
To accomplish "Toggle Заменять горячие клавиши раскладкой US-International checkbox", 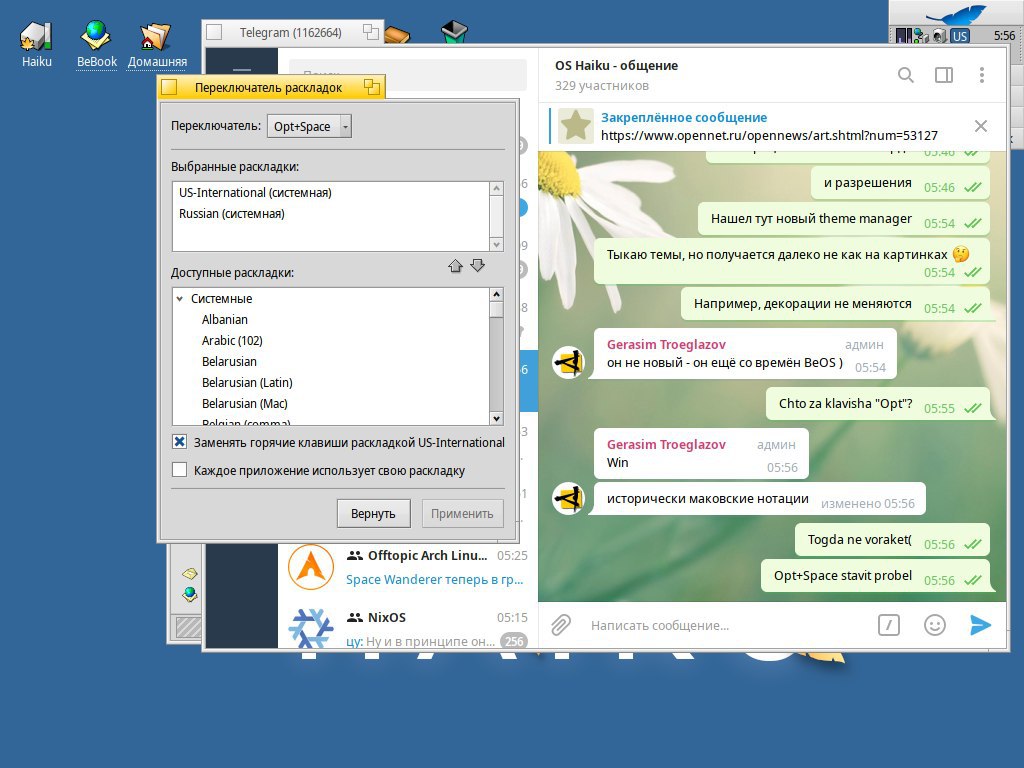I will click(180, 441).
